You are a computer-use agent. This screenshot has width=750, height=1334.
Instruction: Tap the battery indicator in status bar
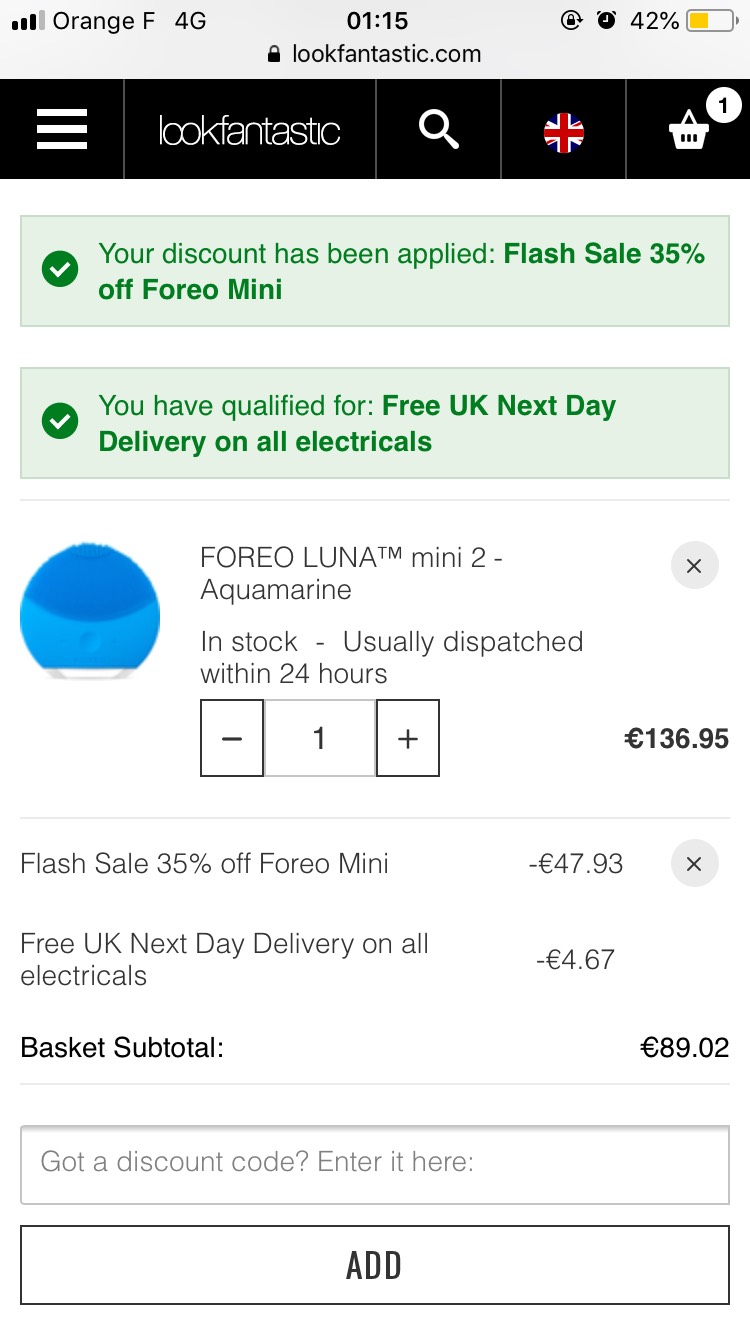(713, 20)
